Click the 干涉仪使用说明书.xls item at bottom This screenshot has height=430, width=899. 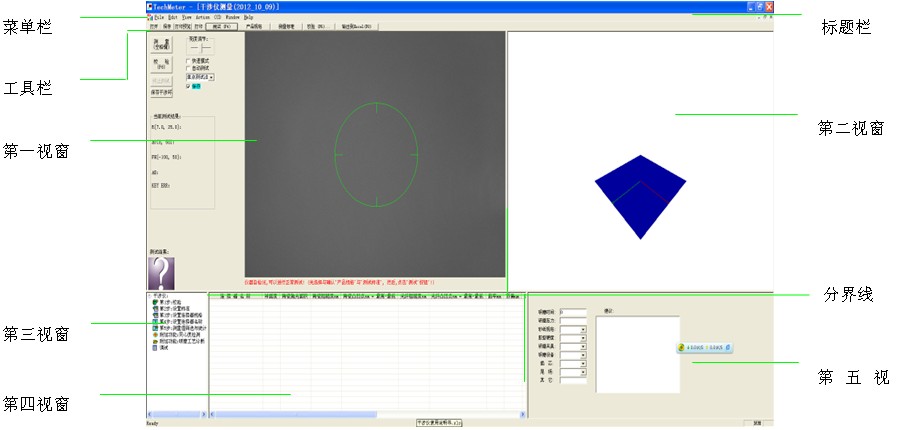point(439,423)
